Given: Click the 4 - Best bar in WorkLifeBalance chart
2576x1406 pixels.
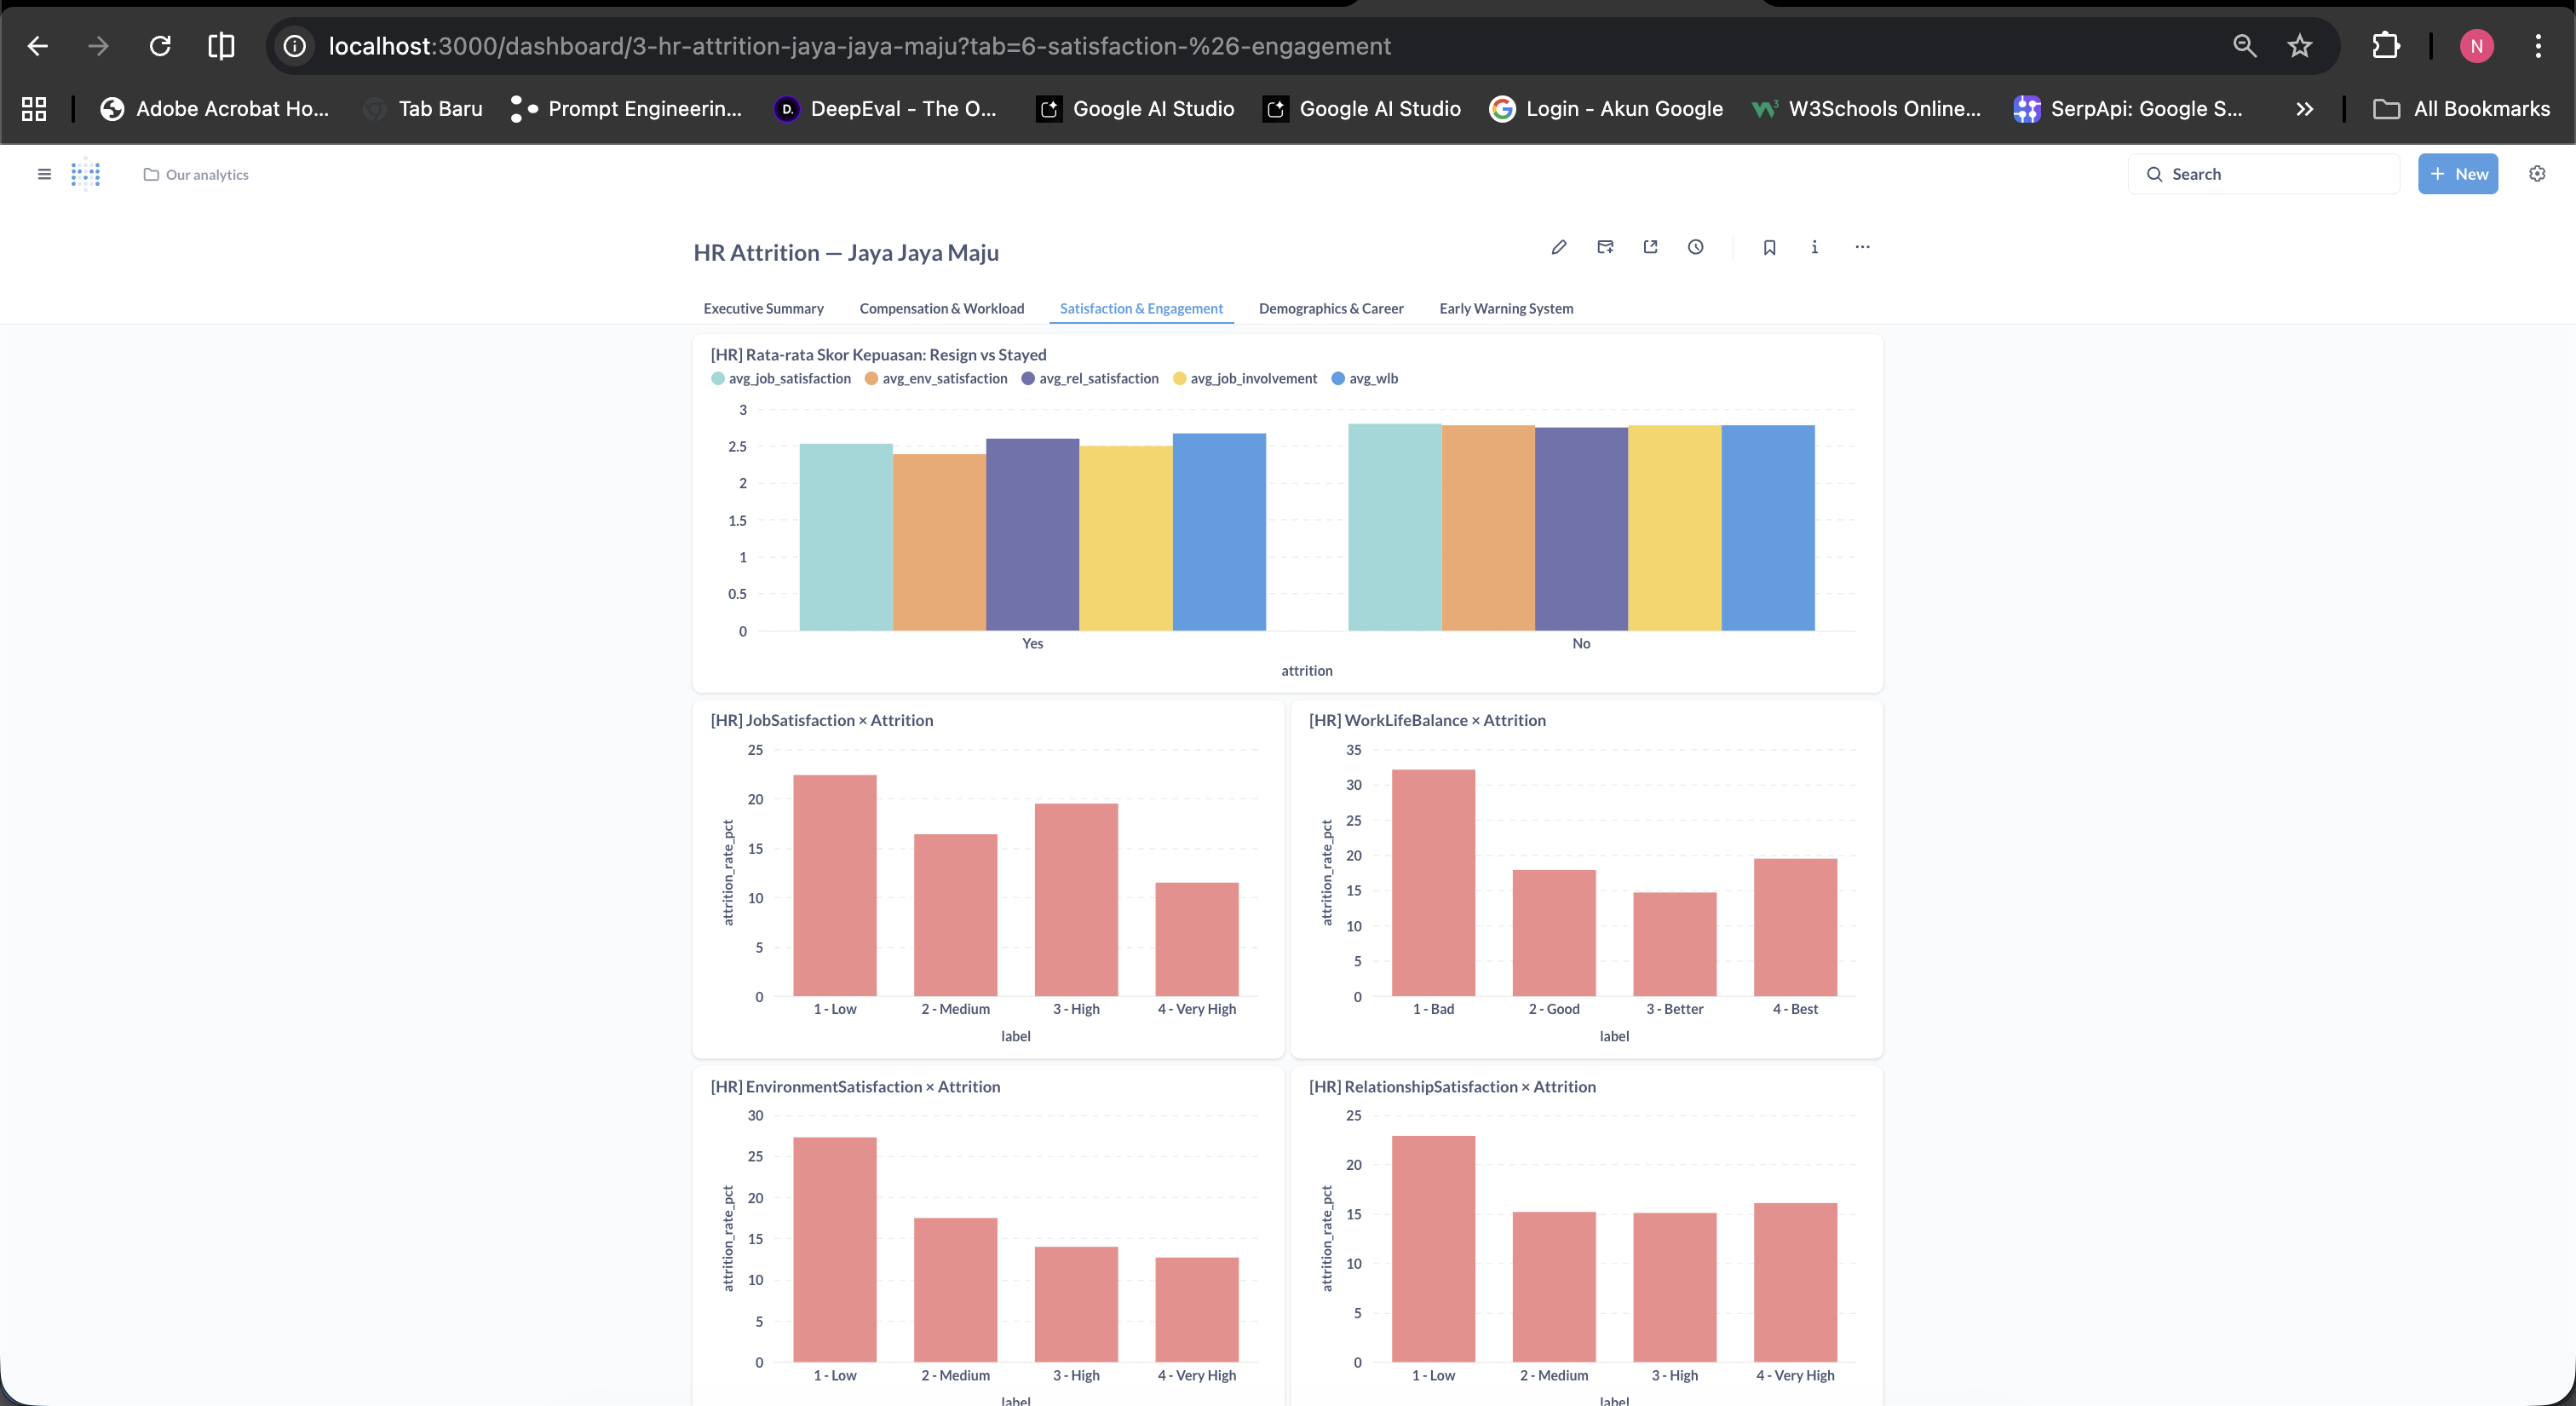Looking at the screenshot, I should pyautogui.click(x=1795, y=928).
